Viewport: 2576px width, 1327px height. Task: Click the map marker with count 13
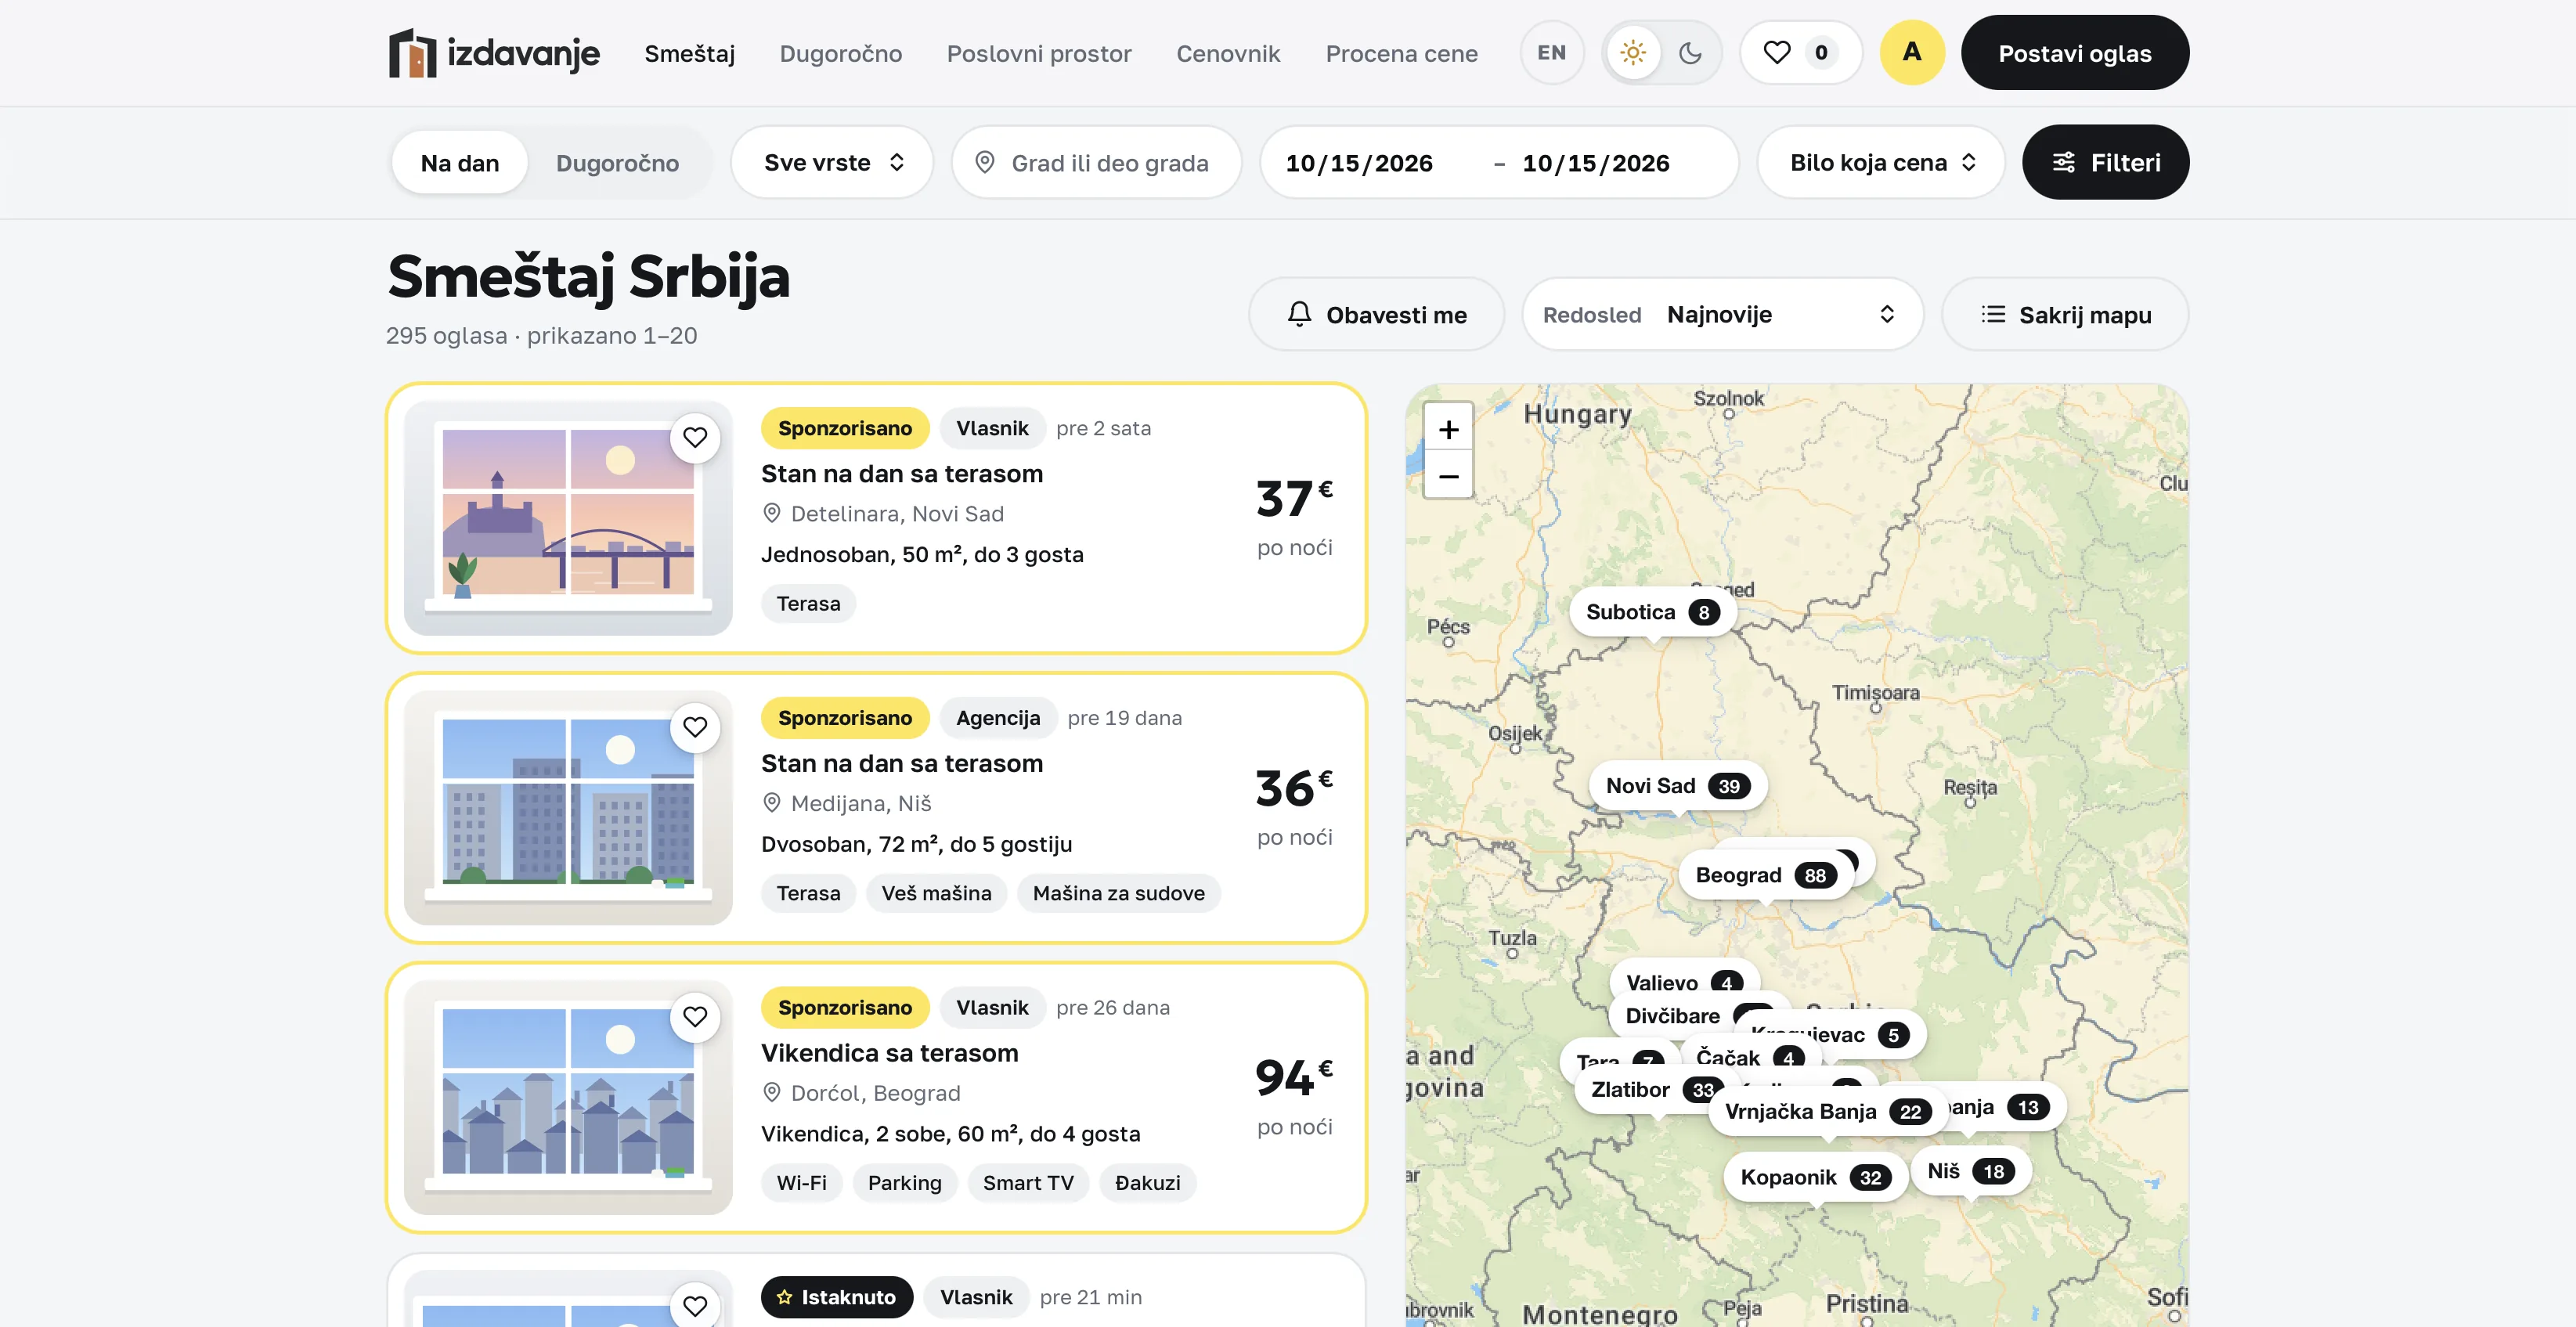point(2005,1107)
